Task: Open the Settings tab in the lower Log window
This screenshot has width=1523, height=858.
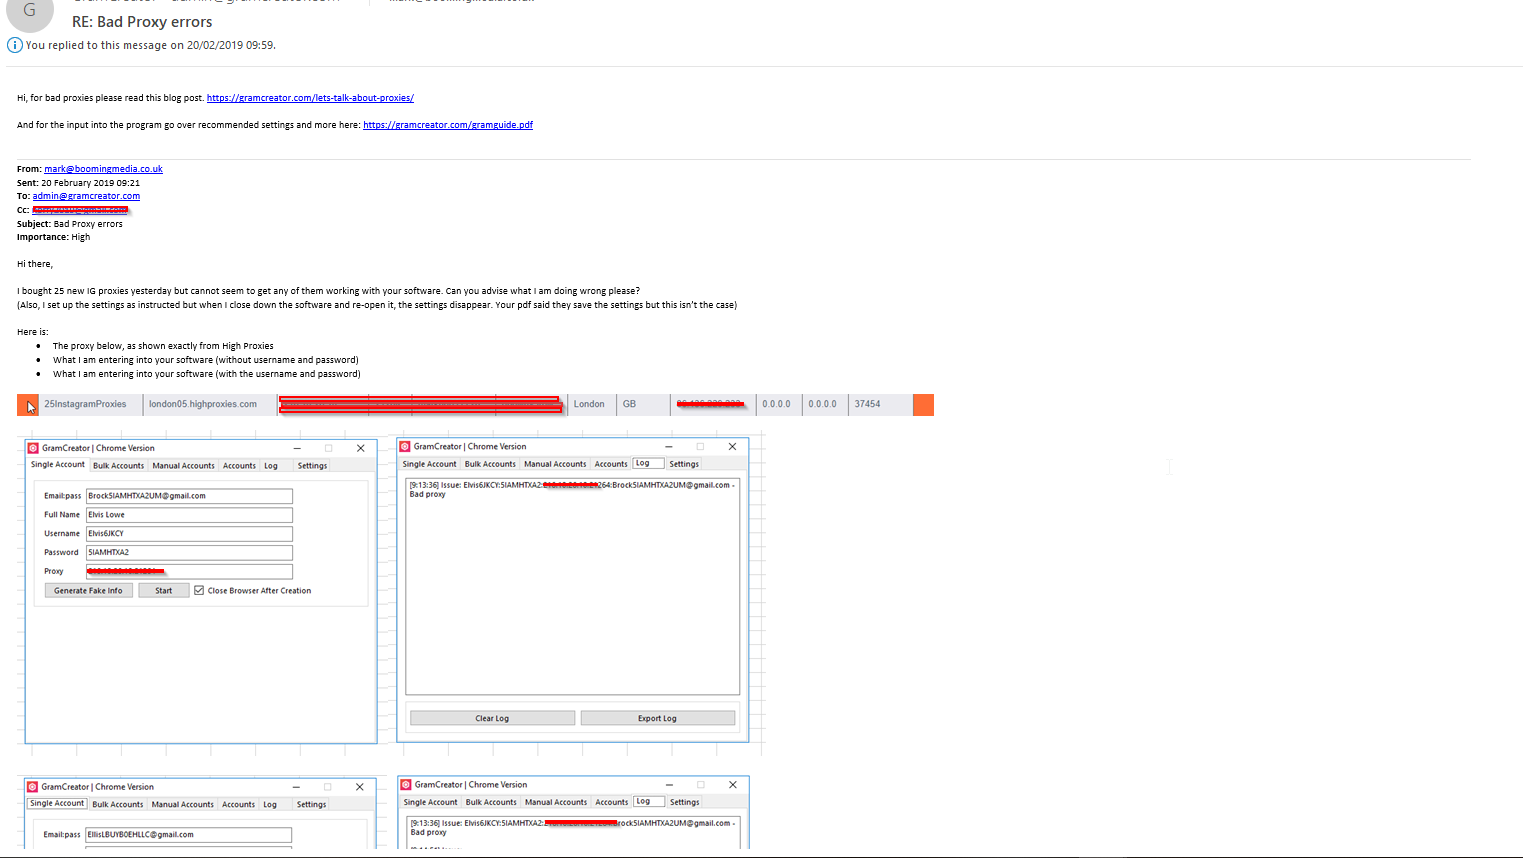Action: tap(685, 802)
